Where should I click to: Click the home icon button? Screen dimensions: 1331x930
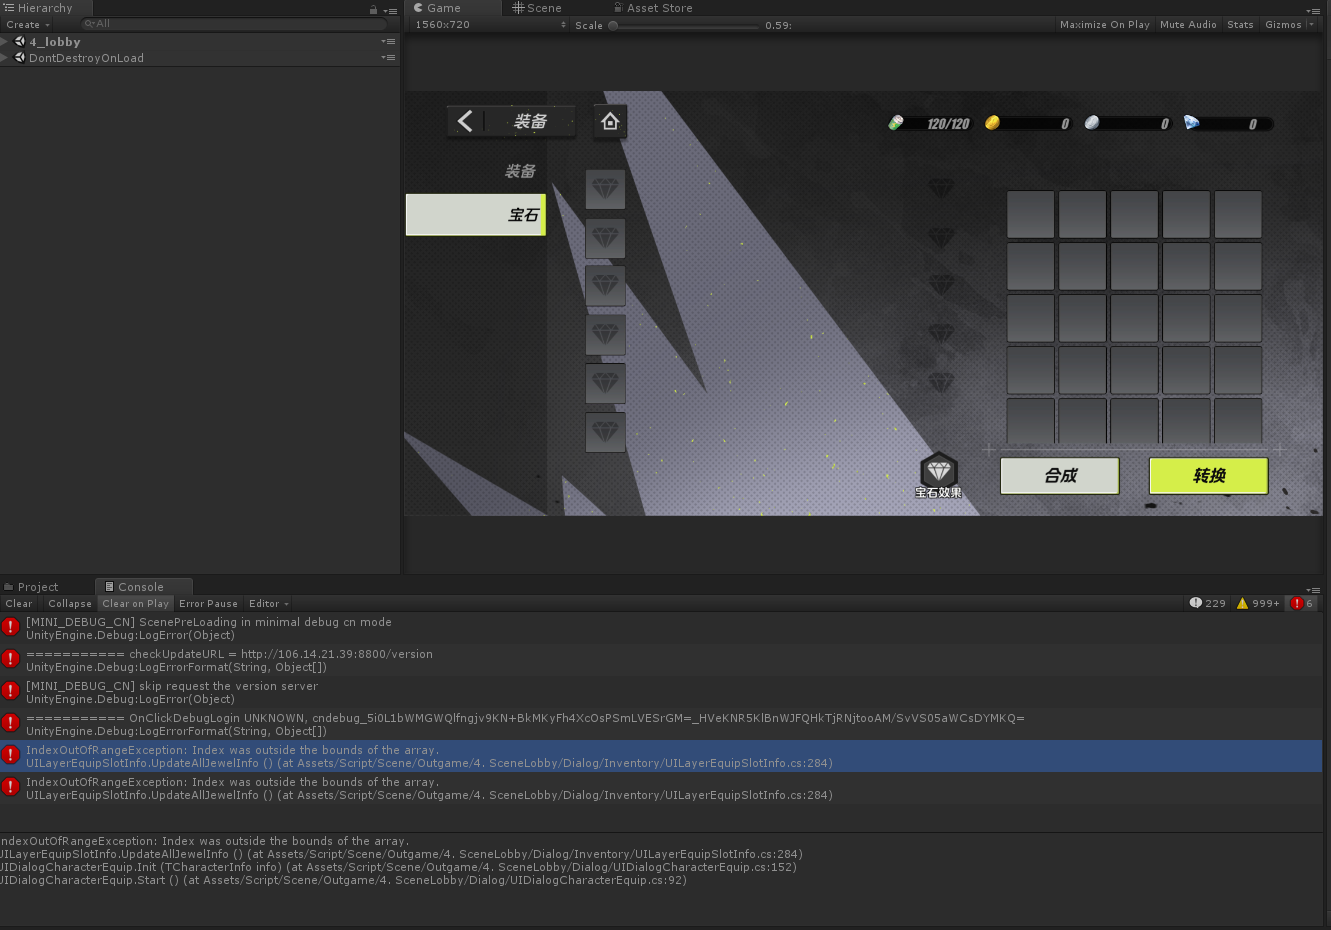(610, 122)
